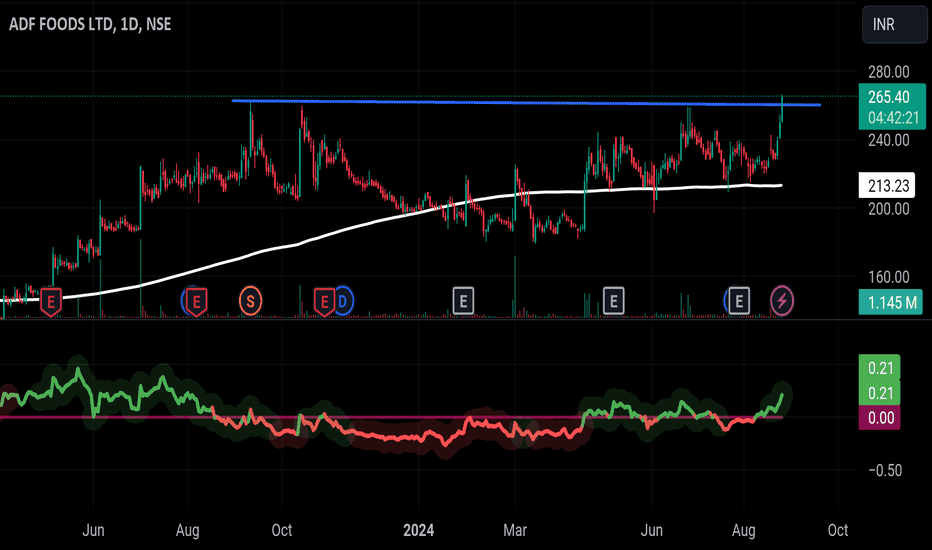The height and width of the screenshot is (550, 932).
Task: Click the magenta 0.00 indicator label
Action: tap(880, 418)
